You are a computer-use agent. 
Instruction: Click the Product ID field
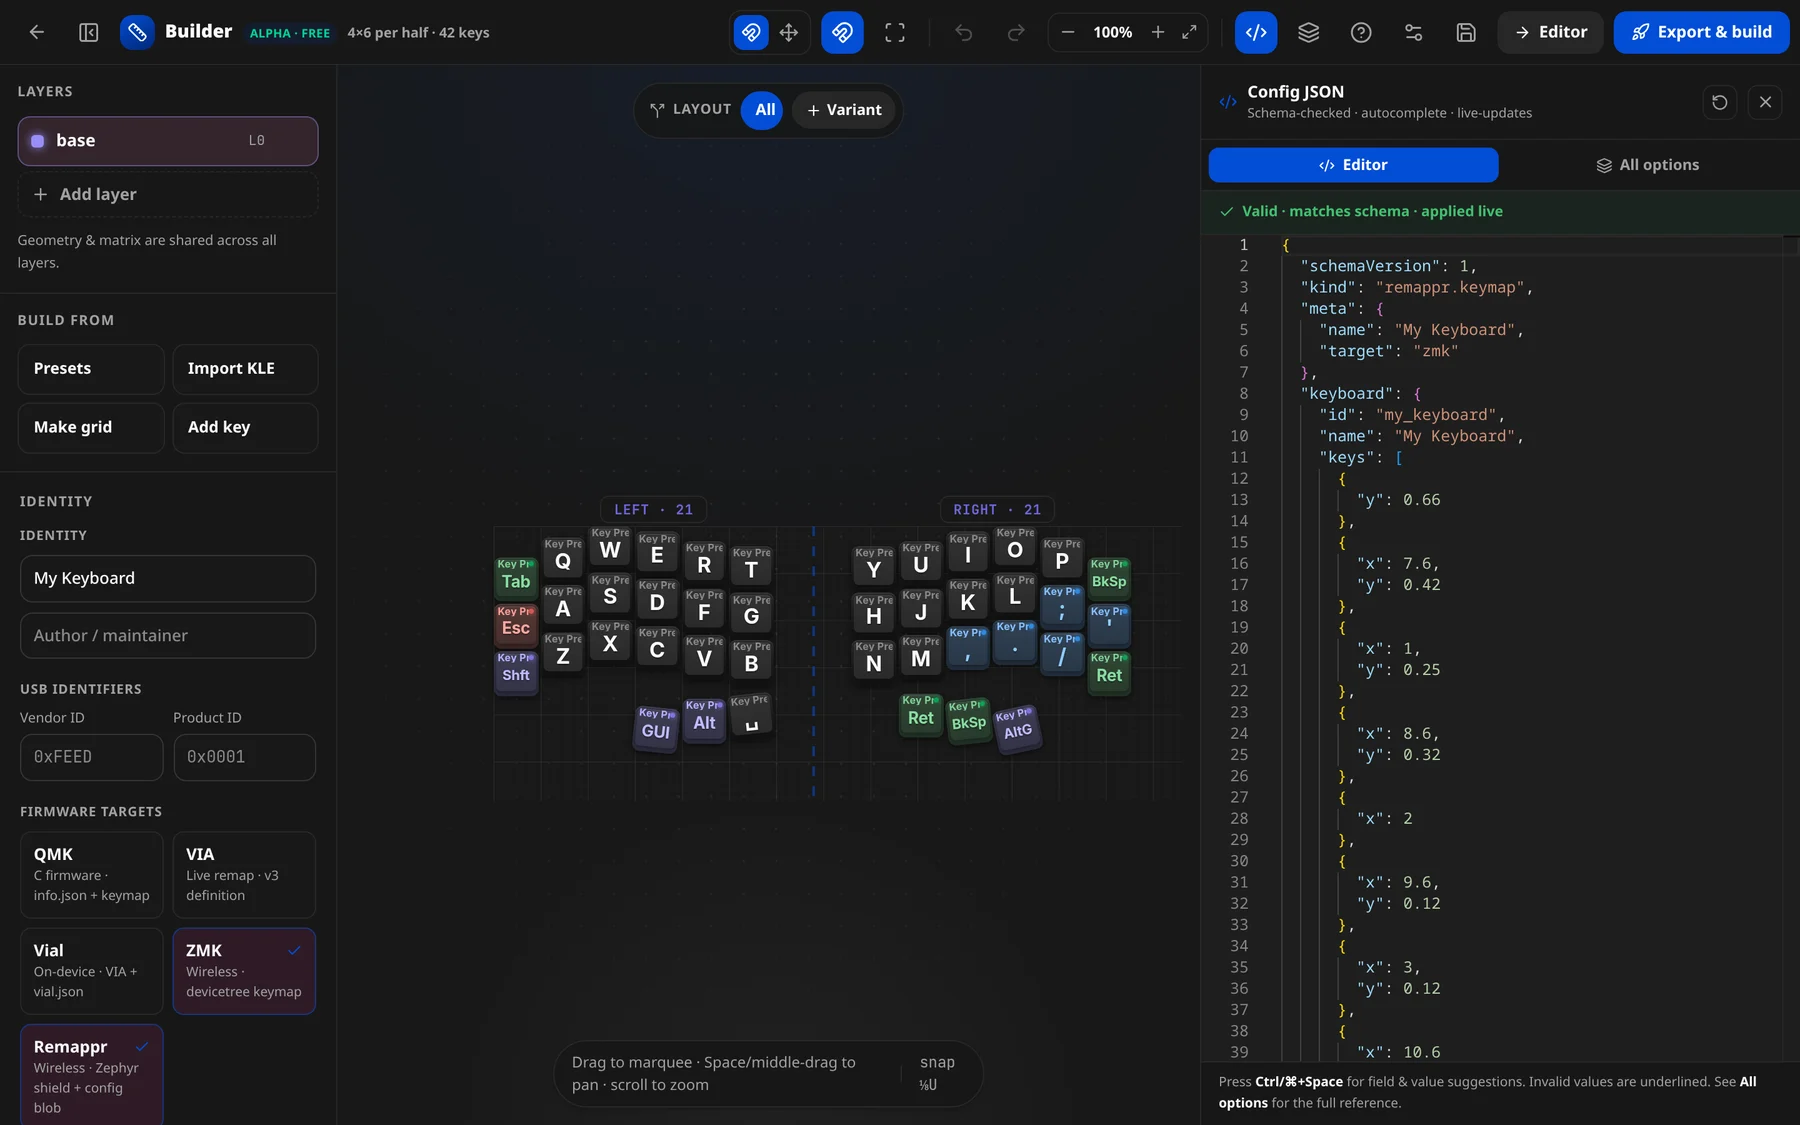[244, 758]
